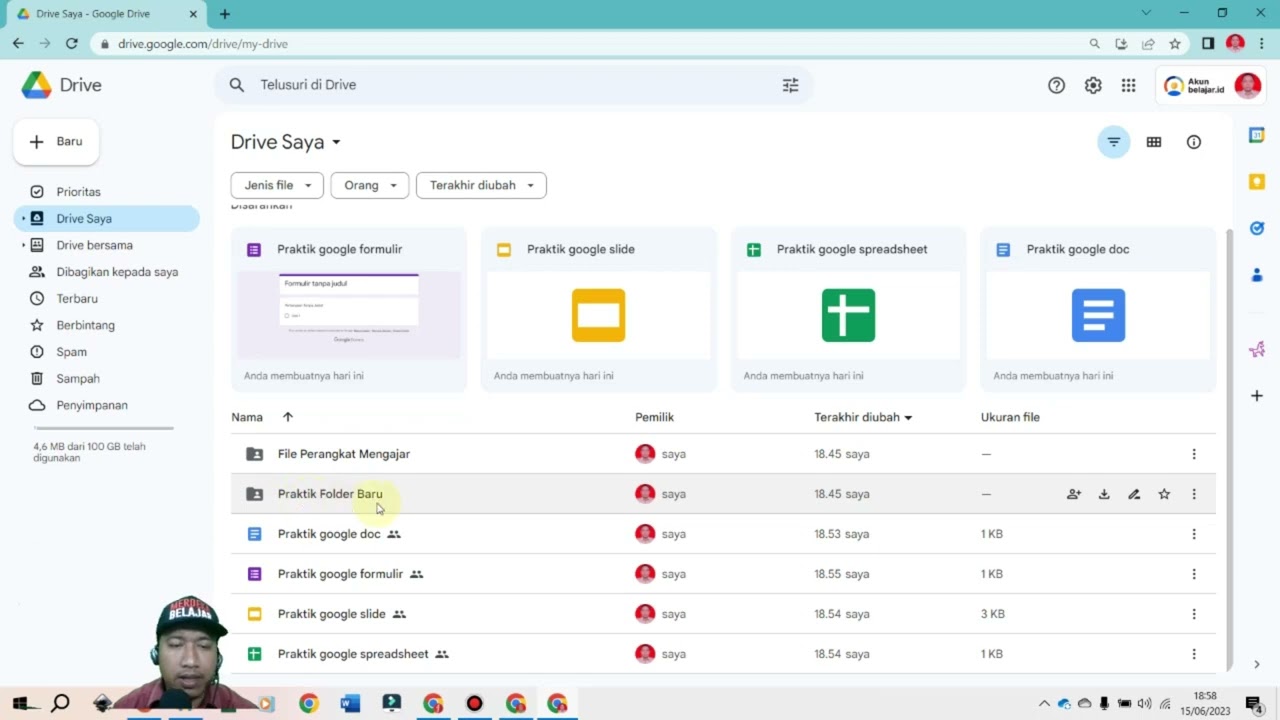
Task: Open the File Perangkat Mengajar folder row
Action: 723,454
